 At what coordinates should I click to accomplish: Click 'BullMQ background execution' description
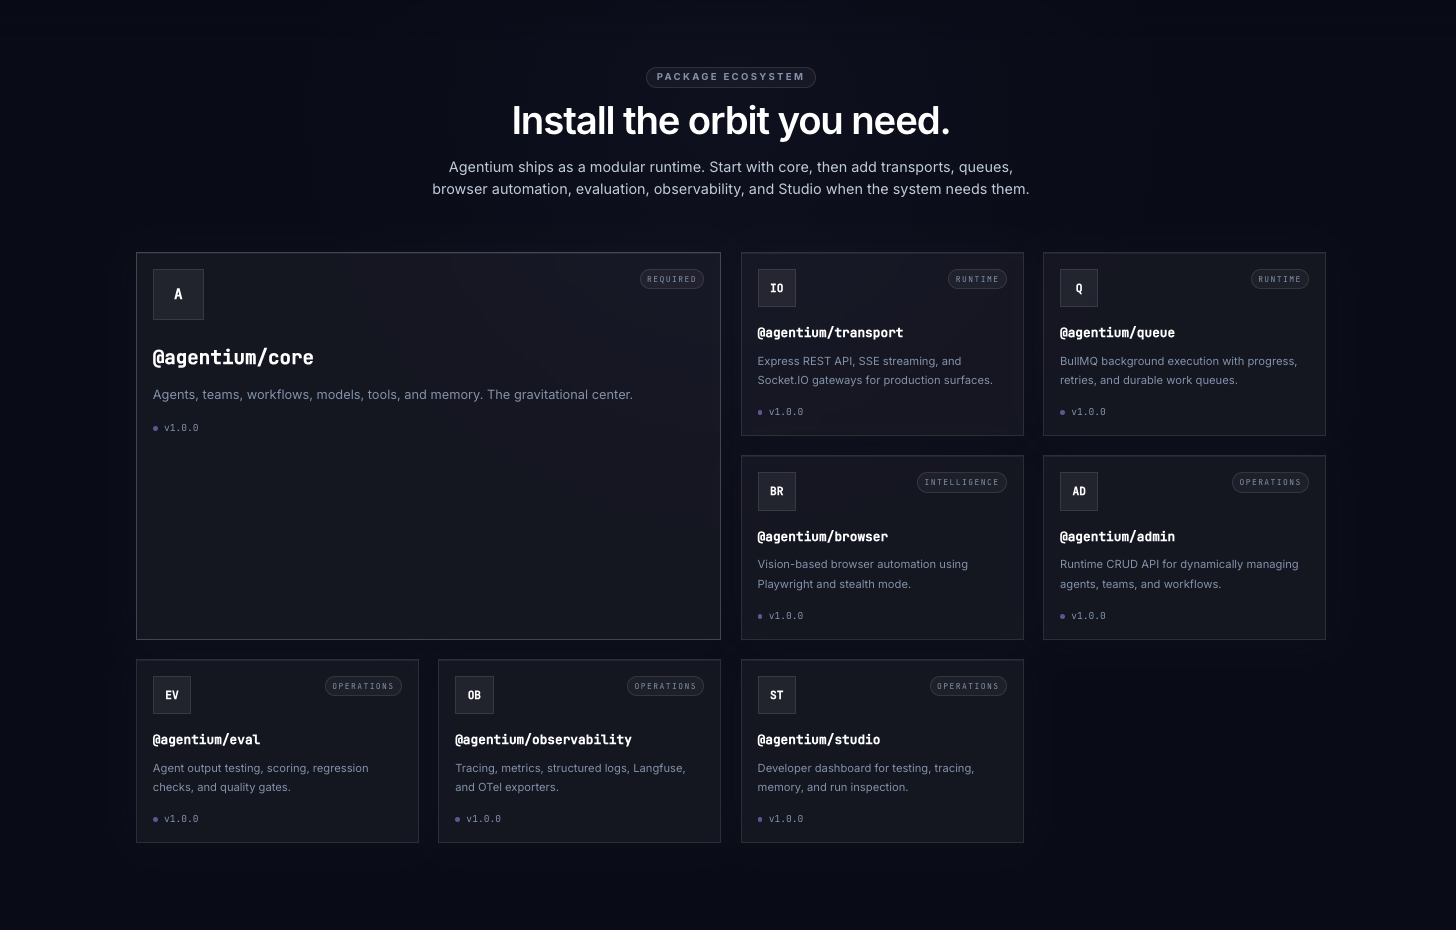point(1178,371)
